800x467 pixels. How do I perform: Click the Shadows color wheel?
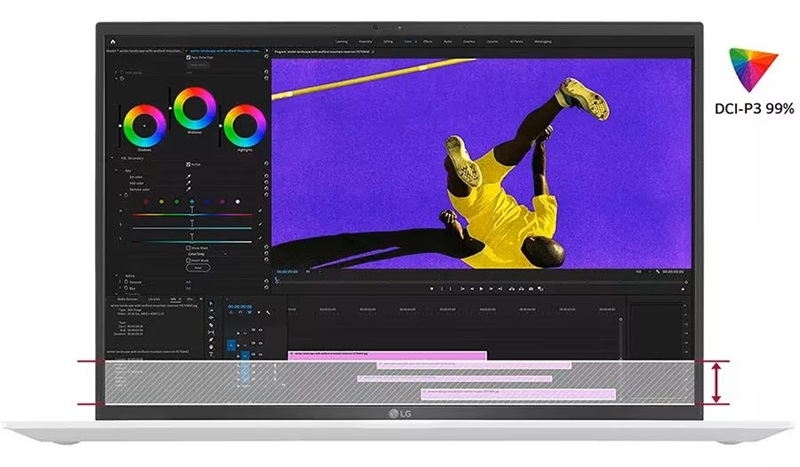[x=144, y=126]
